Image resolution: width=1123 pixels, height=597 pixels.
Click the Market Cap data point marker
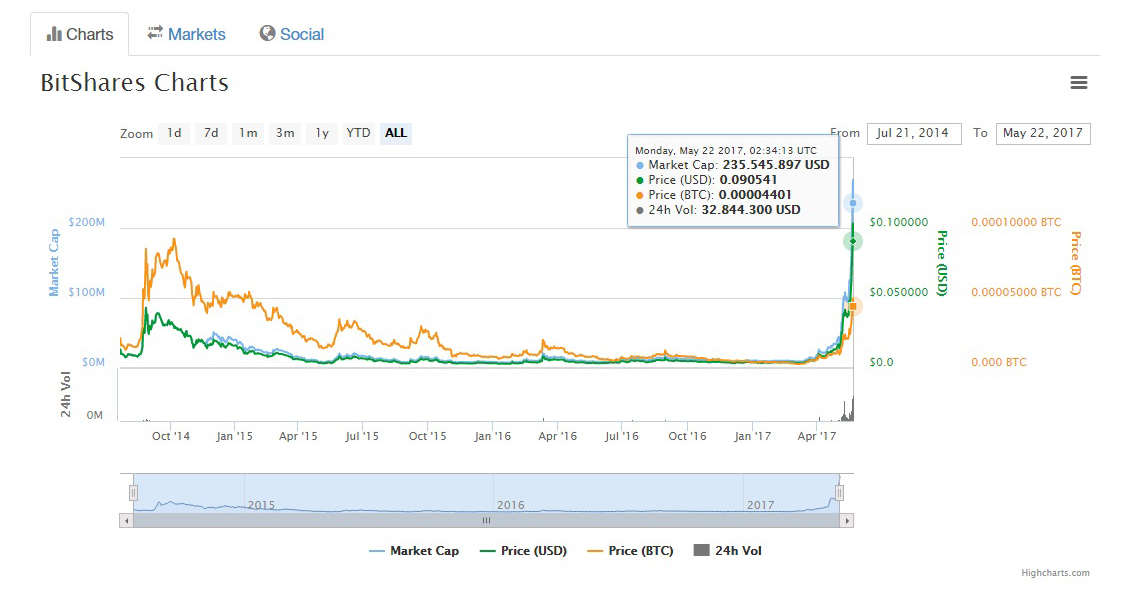click(852, 203)
